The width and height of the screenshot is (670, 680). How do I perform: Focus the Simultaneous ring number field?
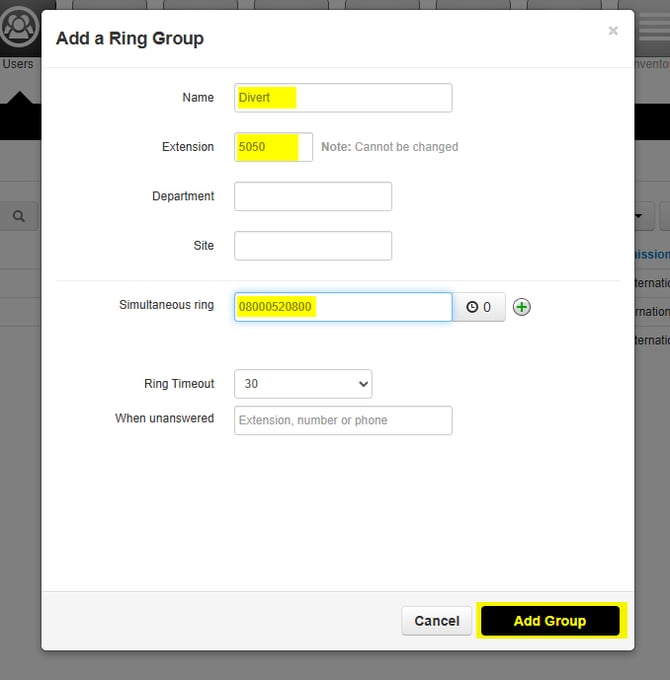(x=343, y=307)
